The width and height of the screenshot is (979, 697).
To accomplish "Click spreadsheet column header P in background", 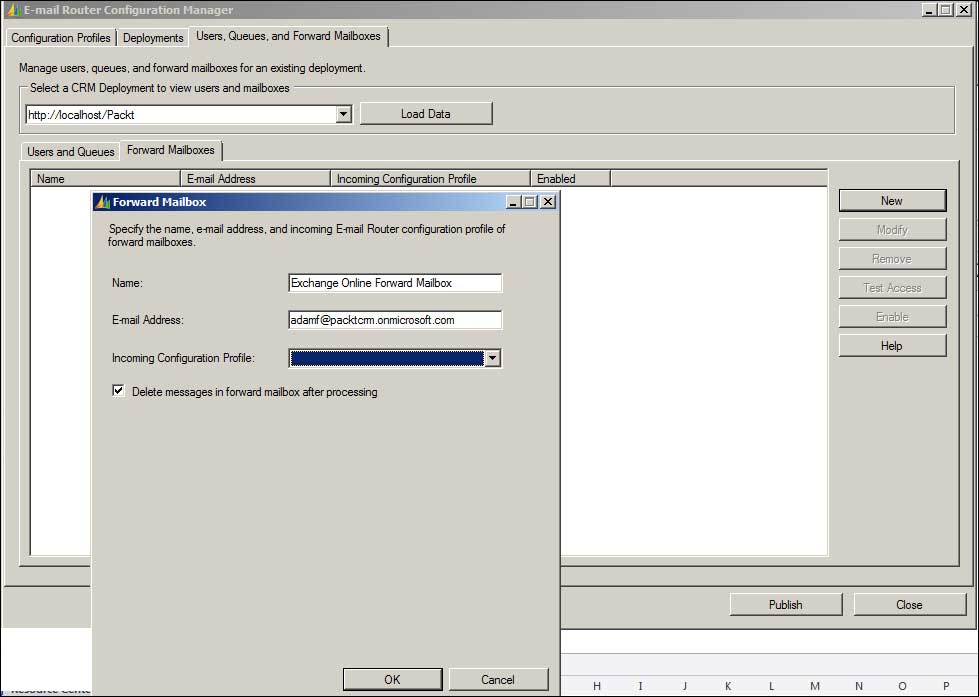I will tap(946, 686).
